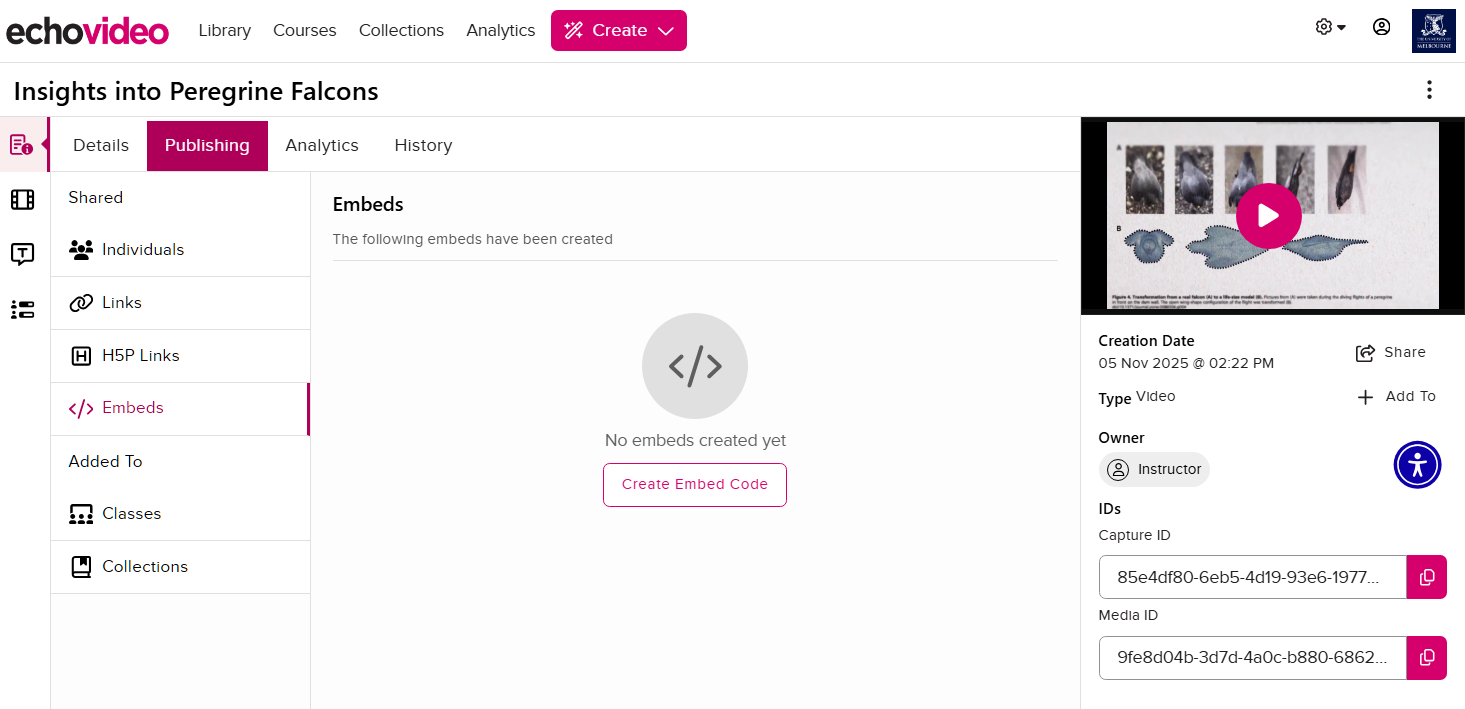Click the media title Insights into Peregrine Falcons

tap(196, 91)
